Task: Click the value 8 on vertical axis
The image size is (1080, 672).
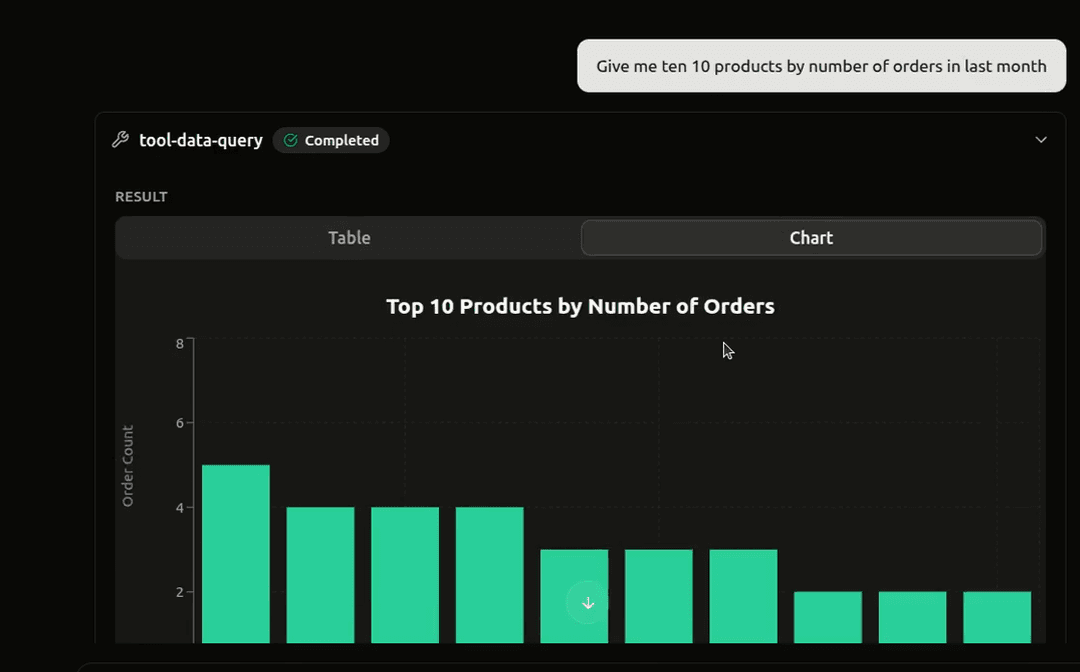Action: [x=180, y=341]
